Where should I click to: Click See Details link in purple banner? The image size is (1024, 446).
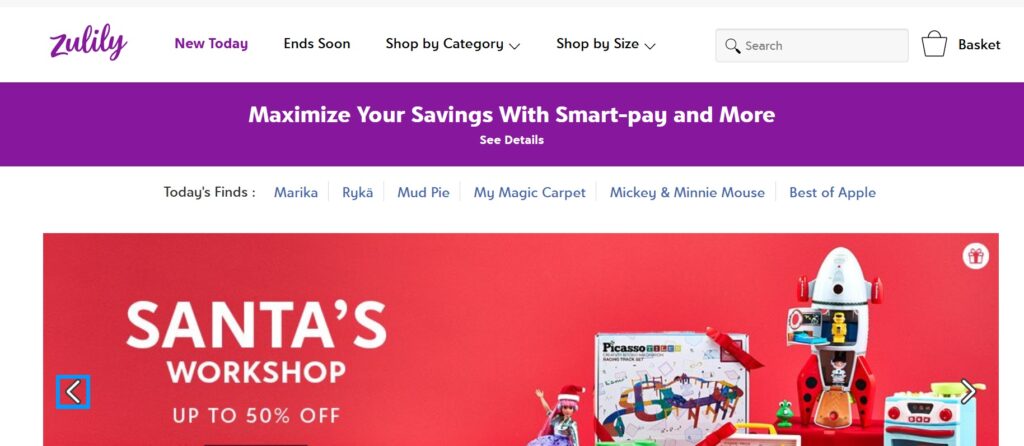coord(511,140)
